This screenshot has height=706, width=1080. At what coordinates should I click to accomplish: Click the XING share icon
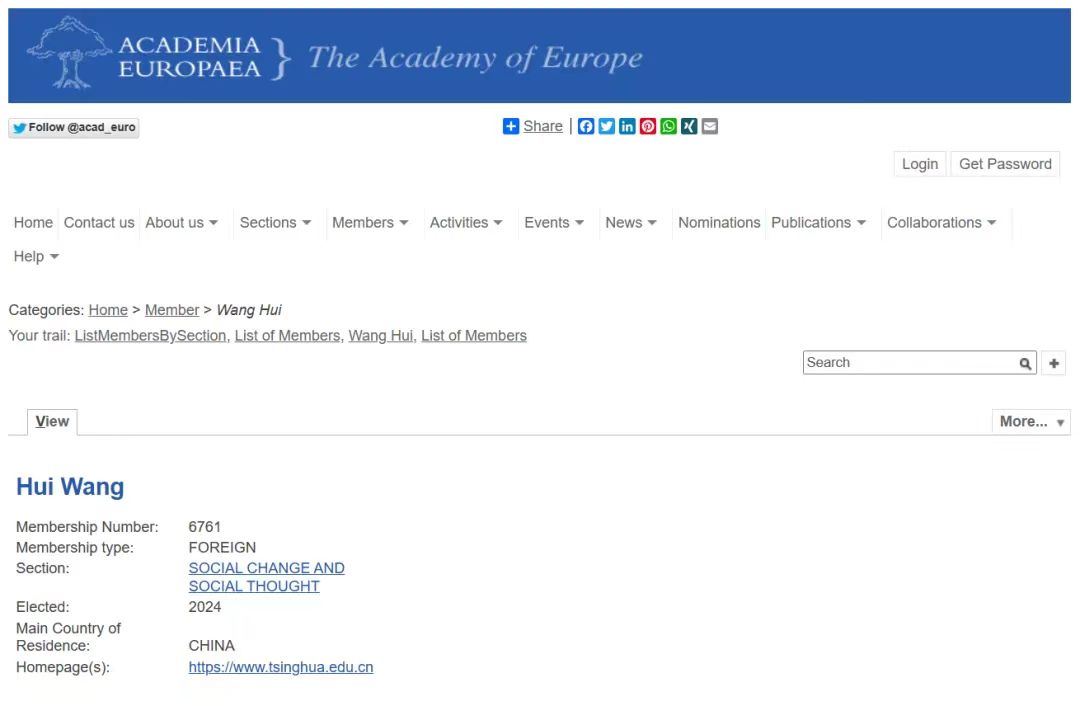(x=689, y=126)
